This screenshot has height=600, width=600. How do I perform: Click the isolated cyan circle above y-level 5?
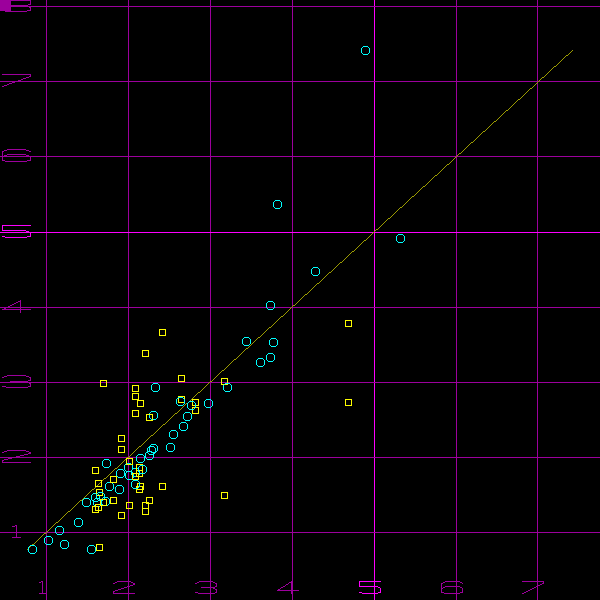tap(277, 204)
